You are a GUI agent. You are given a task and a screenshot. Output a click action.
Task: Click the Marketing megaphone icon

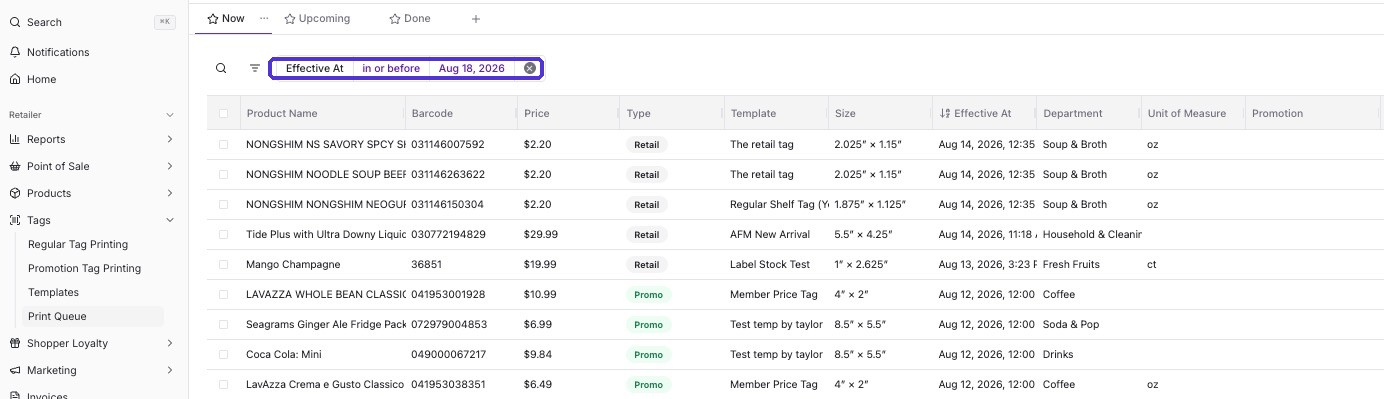click(x=15, y=370)
